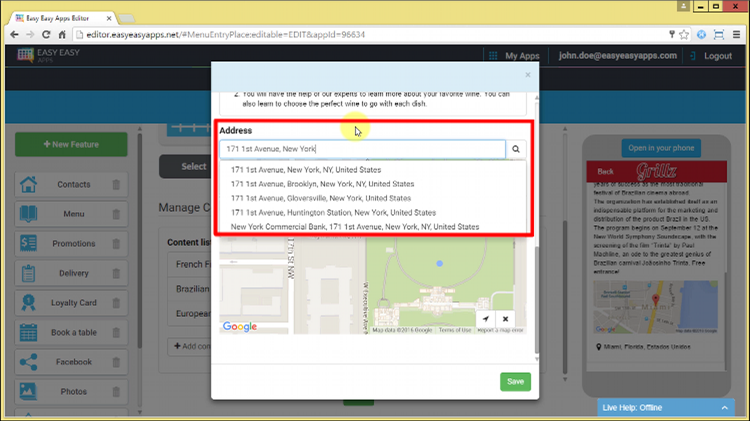This screenshot has width=750, height=421.
Task: Click the Miami, Florida location text
Action: point(647,347)
